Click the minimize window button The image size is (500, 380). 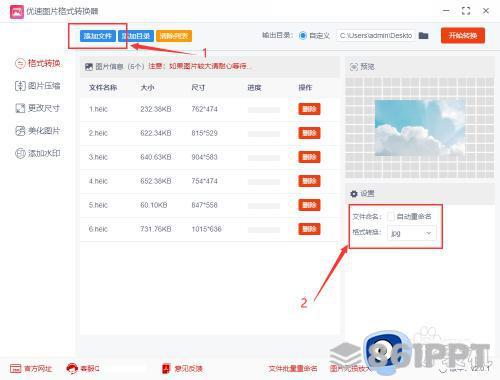click(446, 11)
